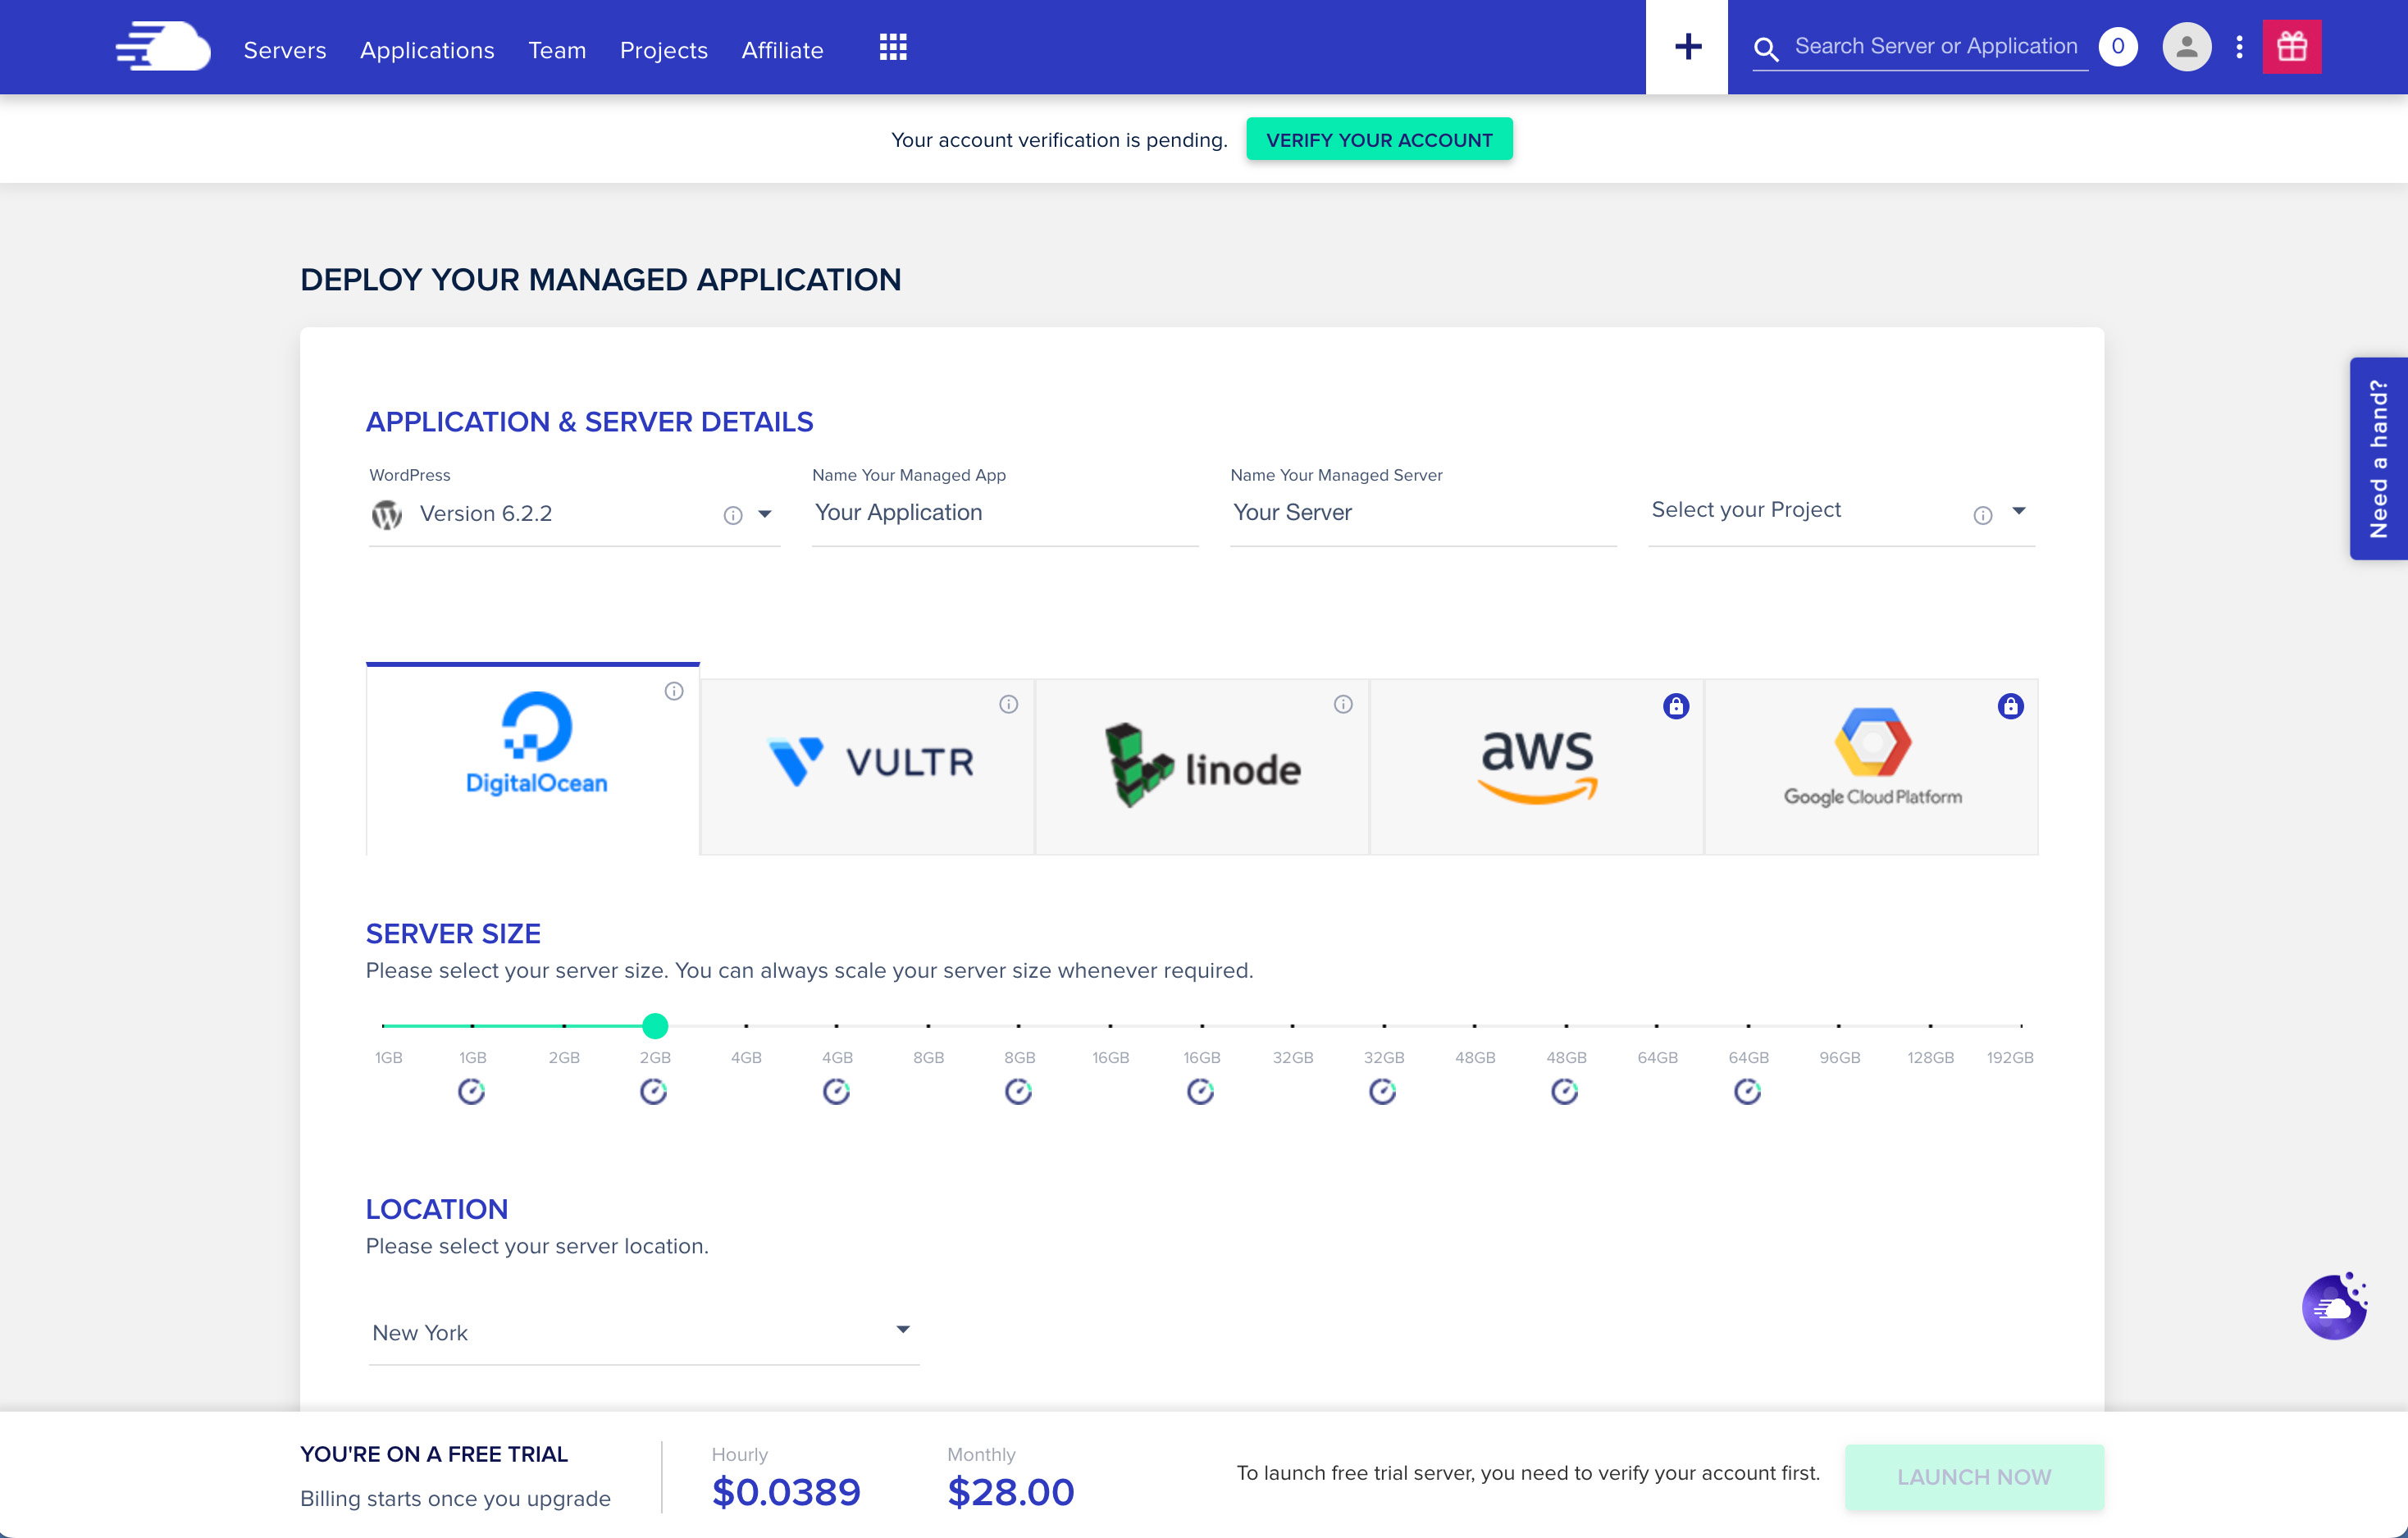2408x1538 pixels.
Task: Click the Cloudways logo
Action: (164, 46)
